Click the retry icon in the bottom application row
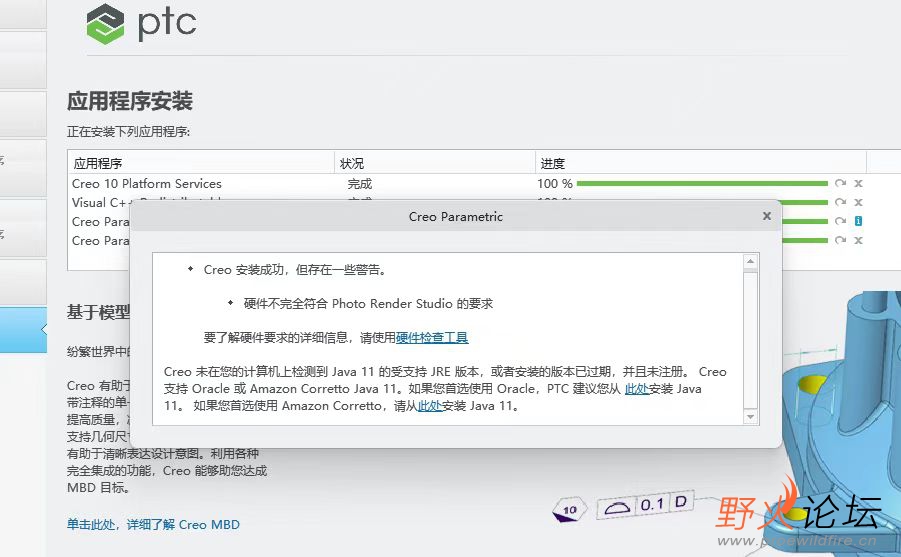 coord(840,240)
